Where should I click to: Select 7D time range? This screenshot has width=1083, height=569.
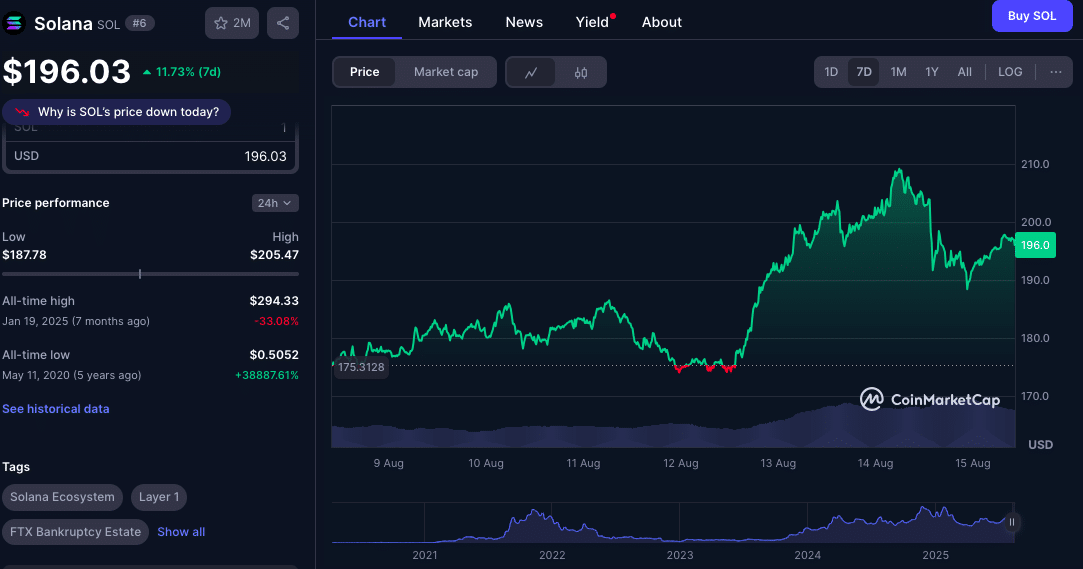(x=863, y=72)
